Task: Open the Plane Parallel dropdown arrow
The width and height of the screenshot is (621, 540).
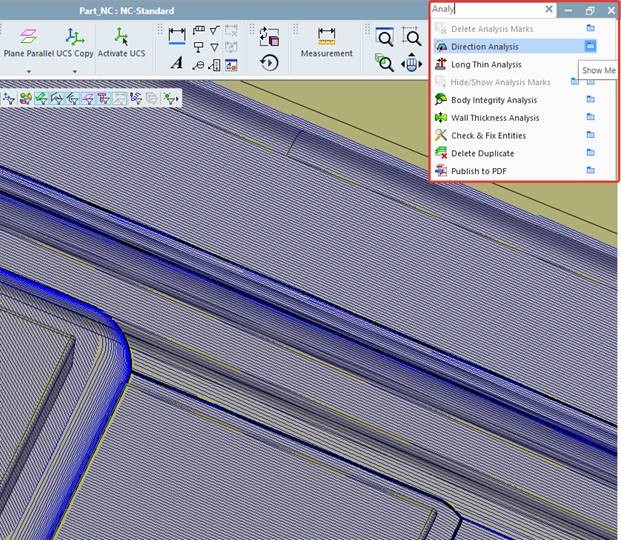Action: tap(29, 72)
